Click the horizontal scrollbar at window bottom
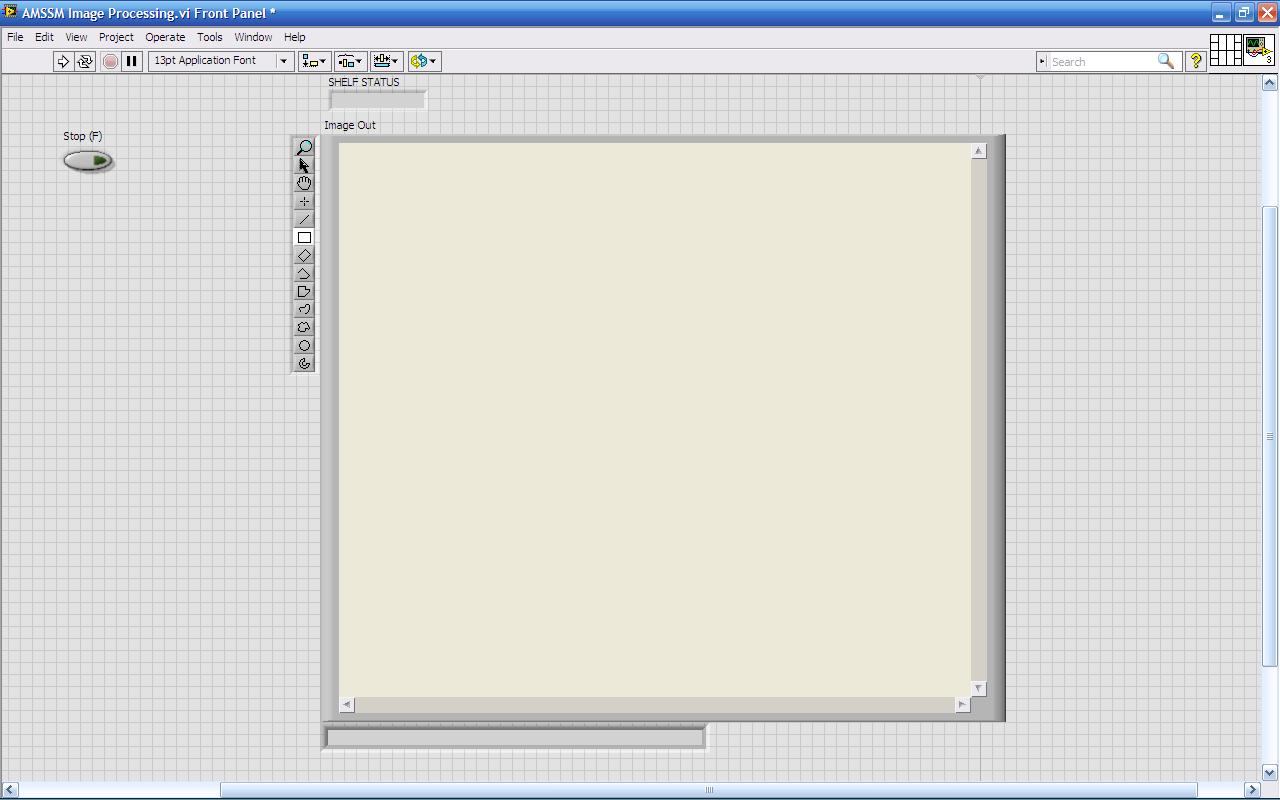The width and height of the screenshot is (1280, 800). click(708, 790)
